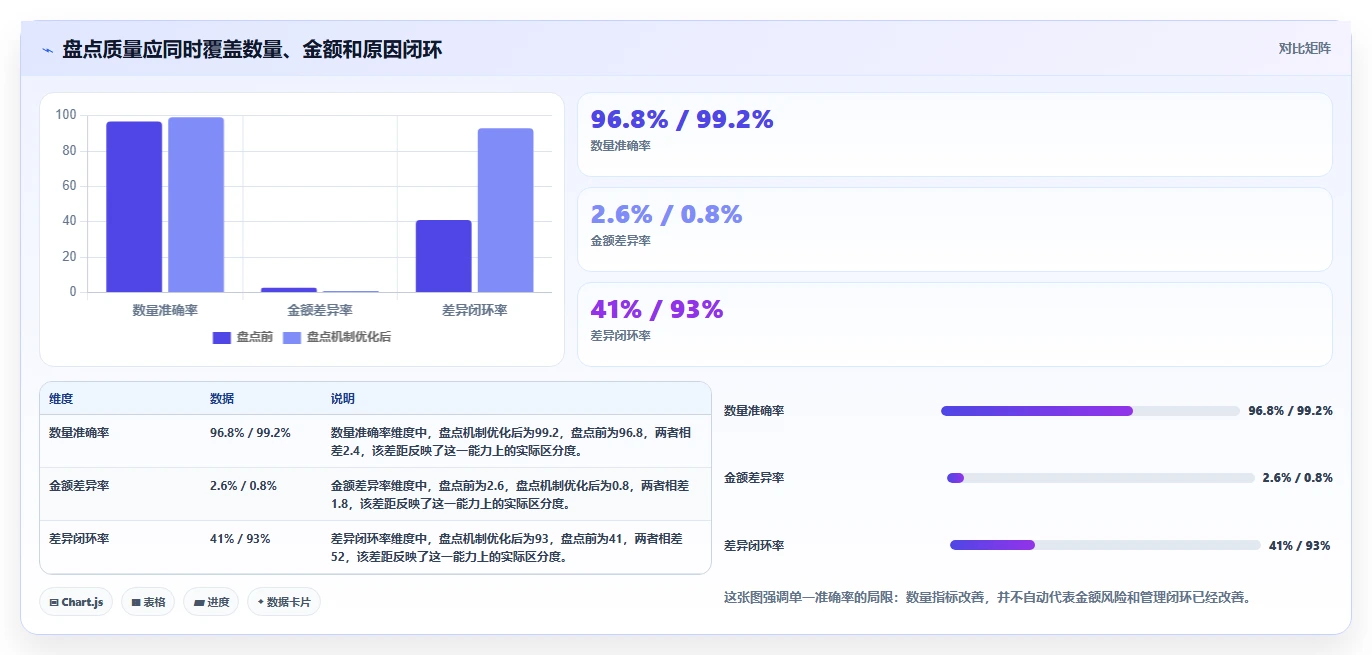Toggle the 盘点机制优化后 legend entry
The image size is (1372, 655).
(x=337, y=337)
